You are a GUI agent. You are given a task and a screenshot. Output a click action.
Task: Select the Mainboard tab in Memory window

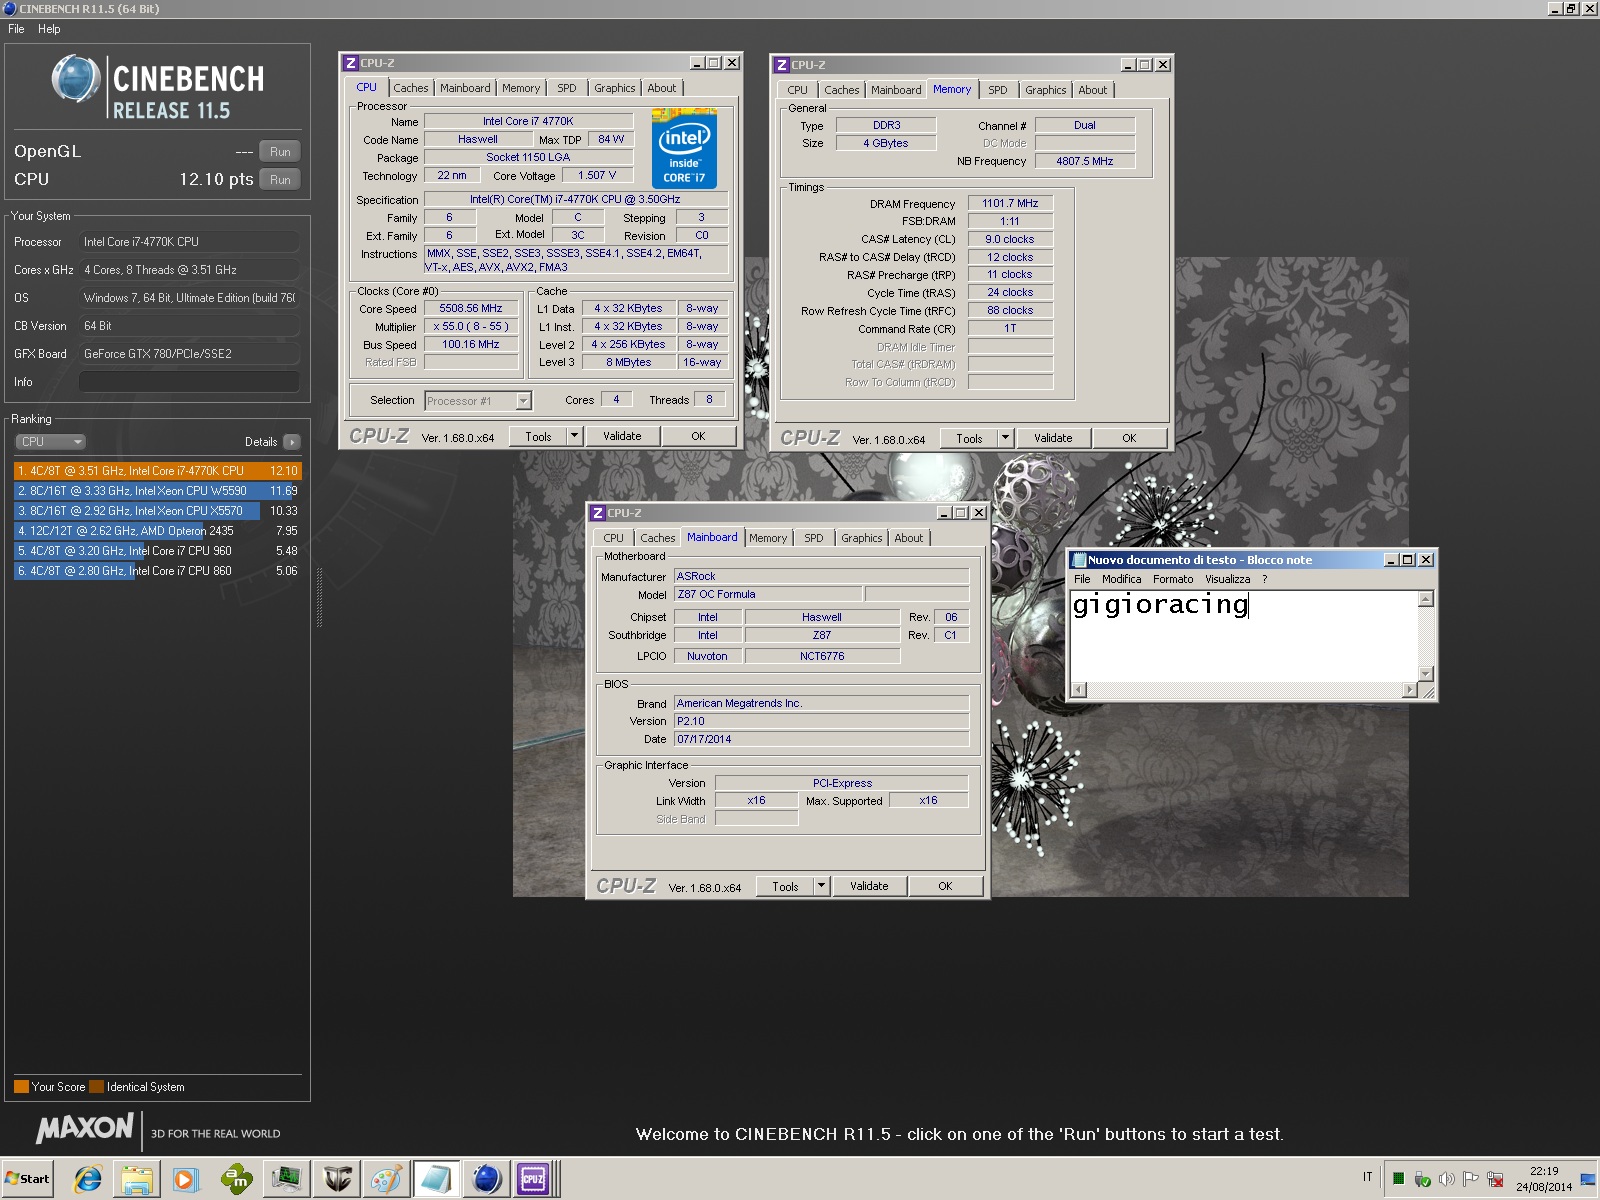tap(896, 90)
